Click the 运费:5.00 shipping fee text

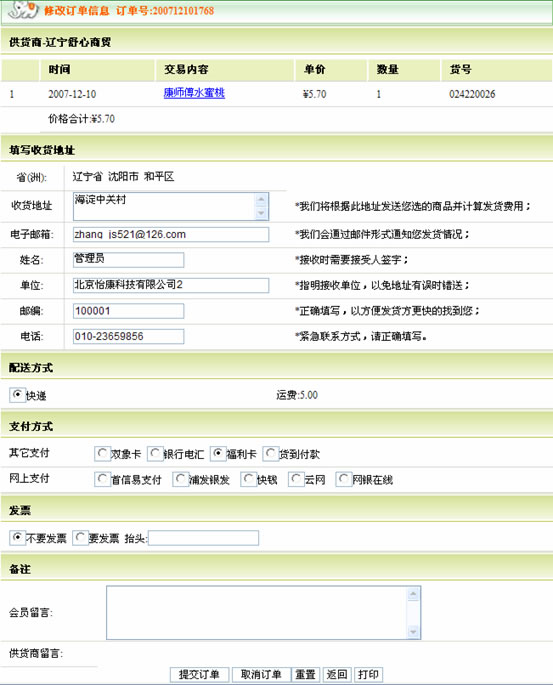(297, 395)
